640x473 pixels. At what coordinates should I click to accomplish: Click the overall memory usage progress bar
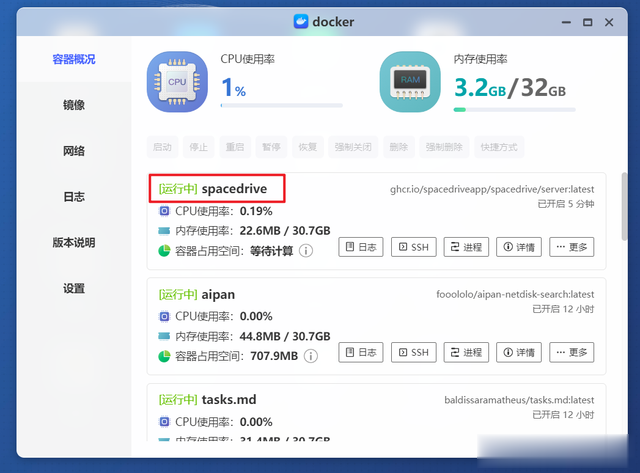click(515, 109)
